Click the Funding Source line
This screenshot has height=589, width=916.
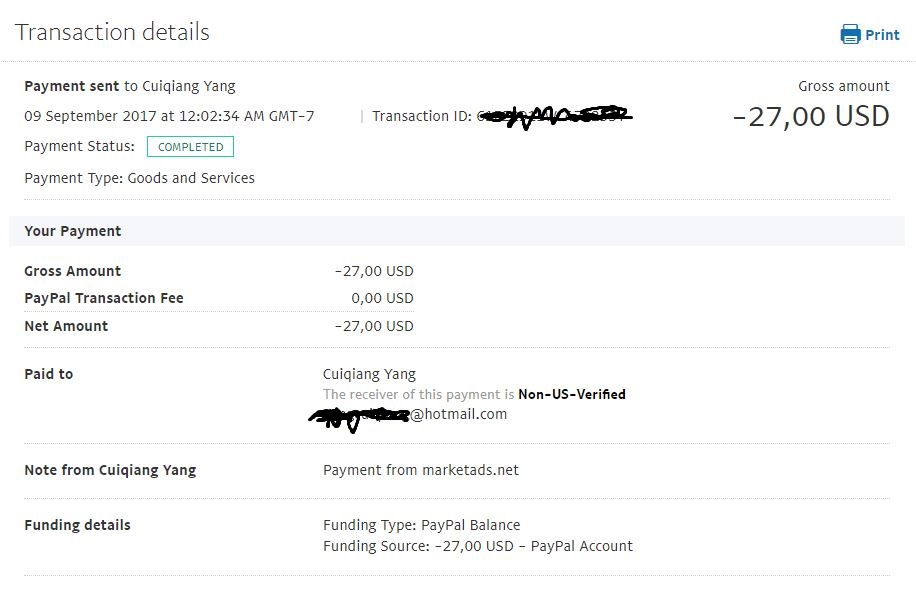478,546
